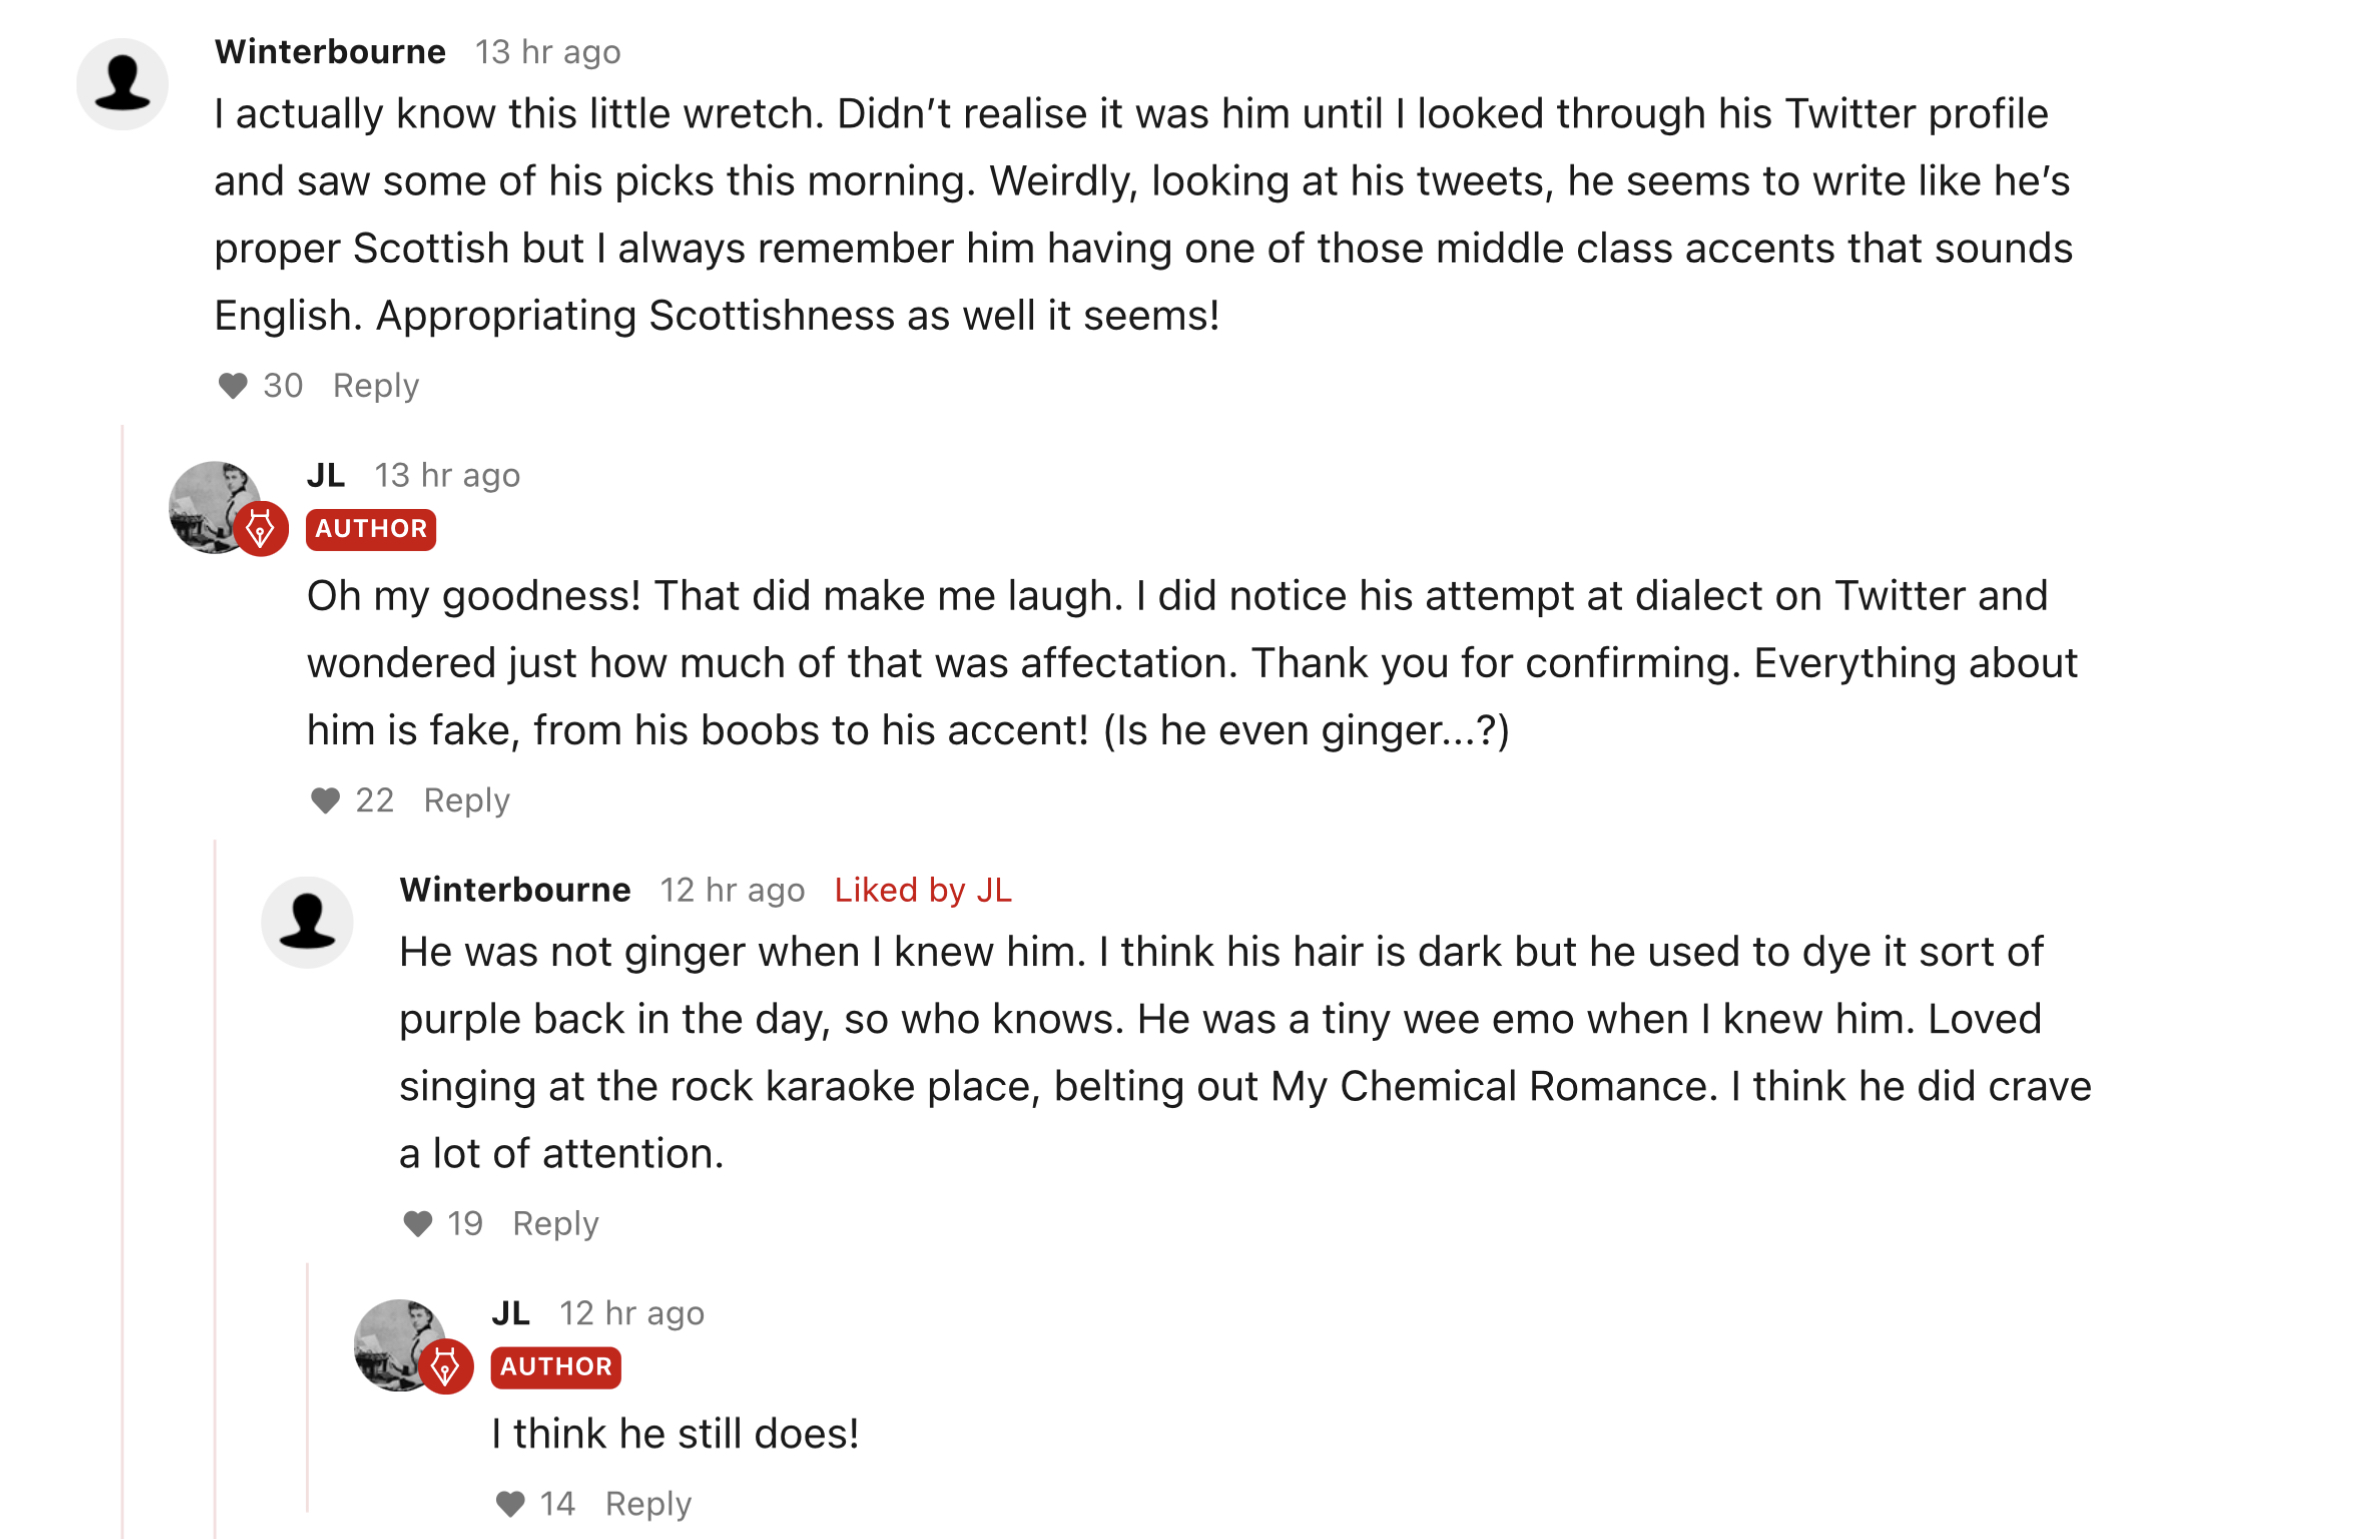The width and height of the screenshot is (2359, 1539).
Task: Click the red pen badge on JL's last avatar
Action: pyautogui.click(x=446, y=1367)
